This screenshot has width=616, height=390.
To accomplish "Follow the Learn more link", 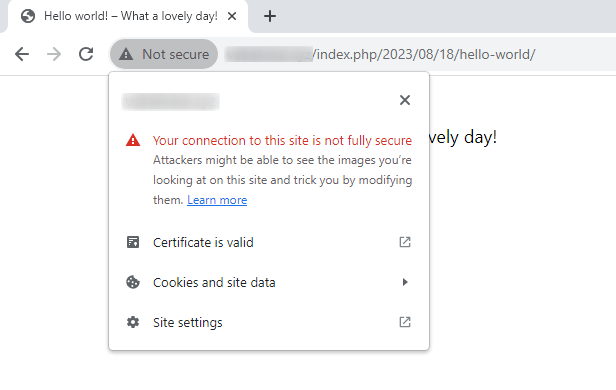I will point(217,200).
